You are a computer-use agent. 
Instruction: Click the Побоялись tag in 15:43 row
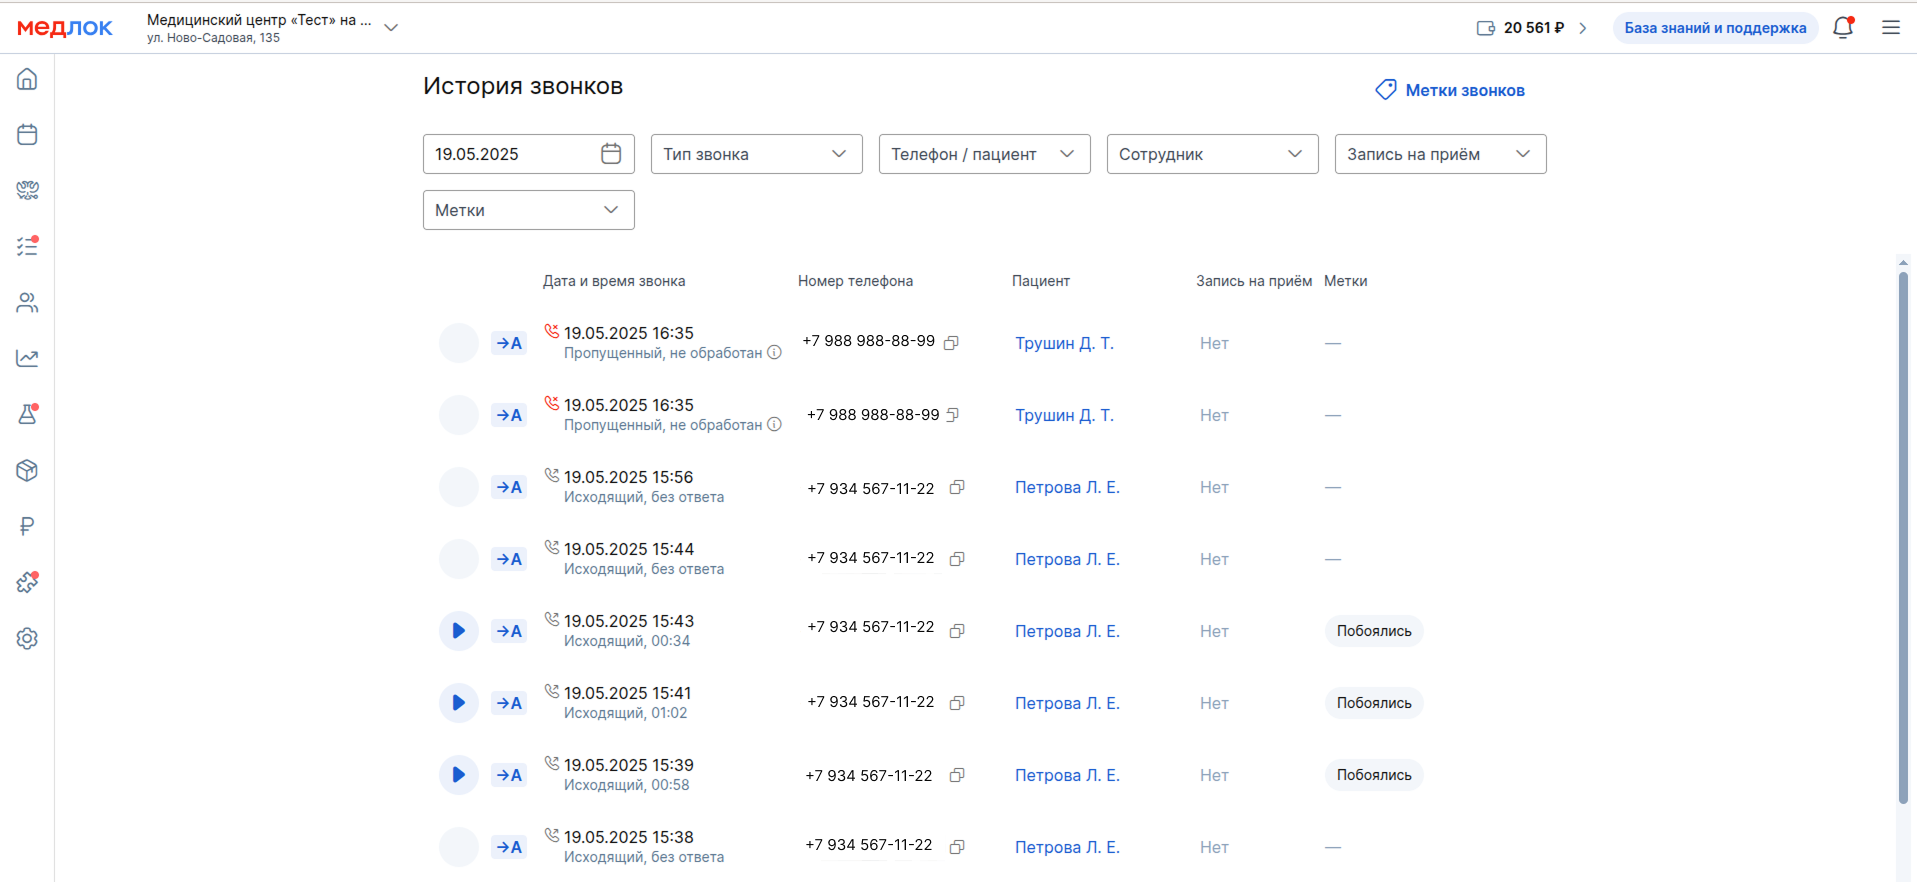point(1374,631)
